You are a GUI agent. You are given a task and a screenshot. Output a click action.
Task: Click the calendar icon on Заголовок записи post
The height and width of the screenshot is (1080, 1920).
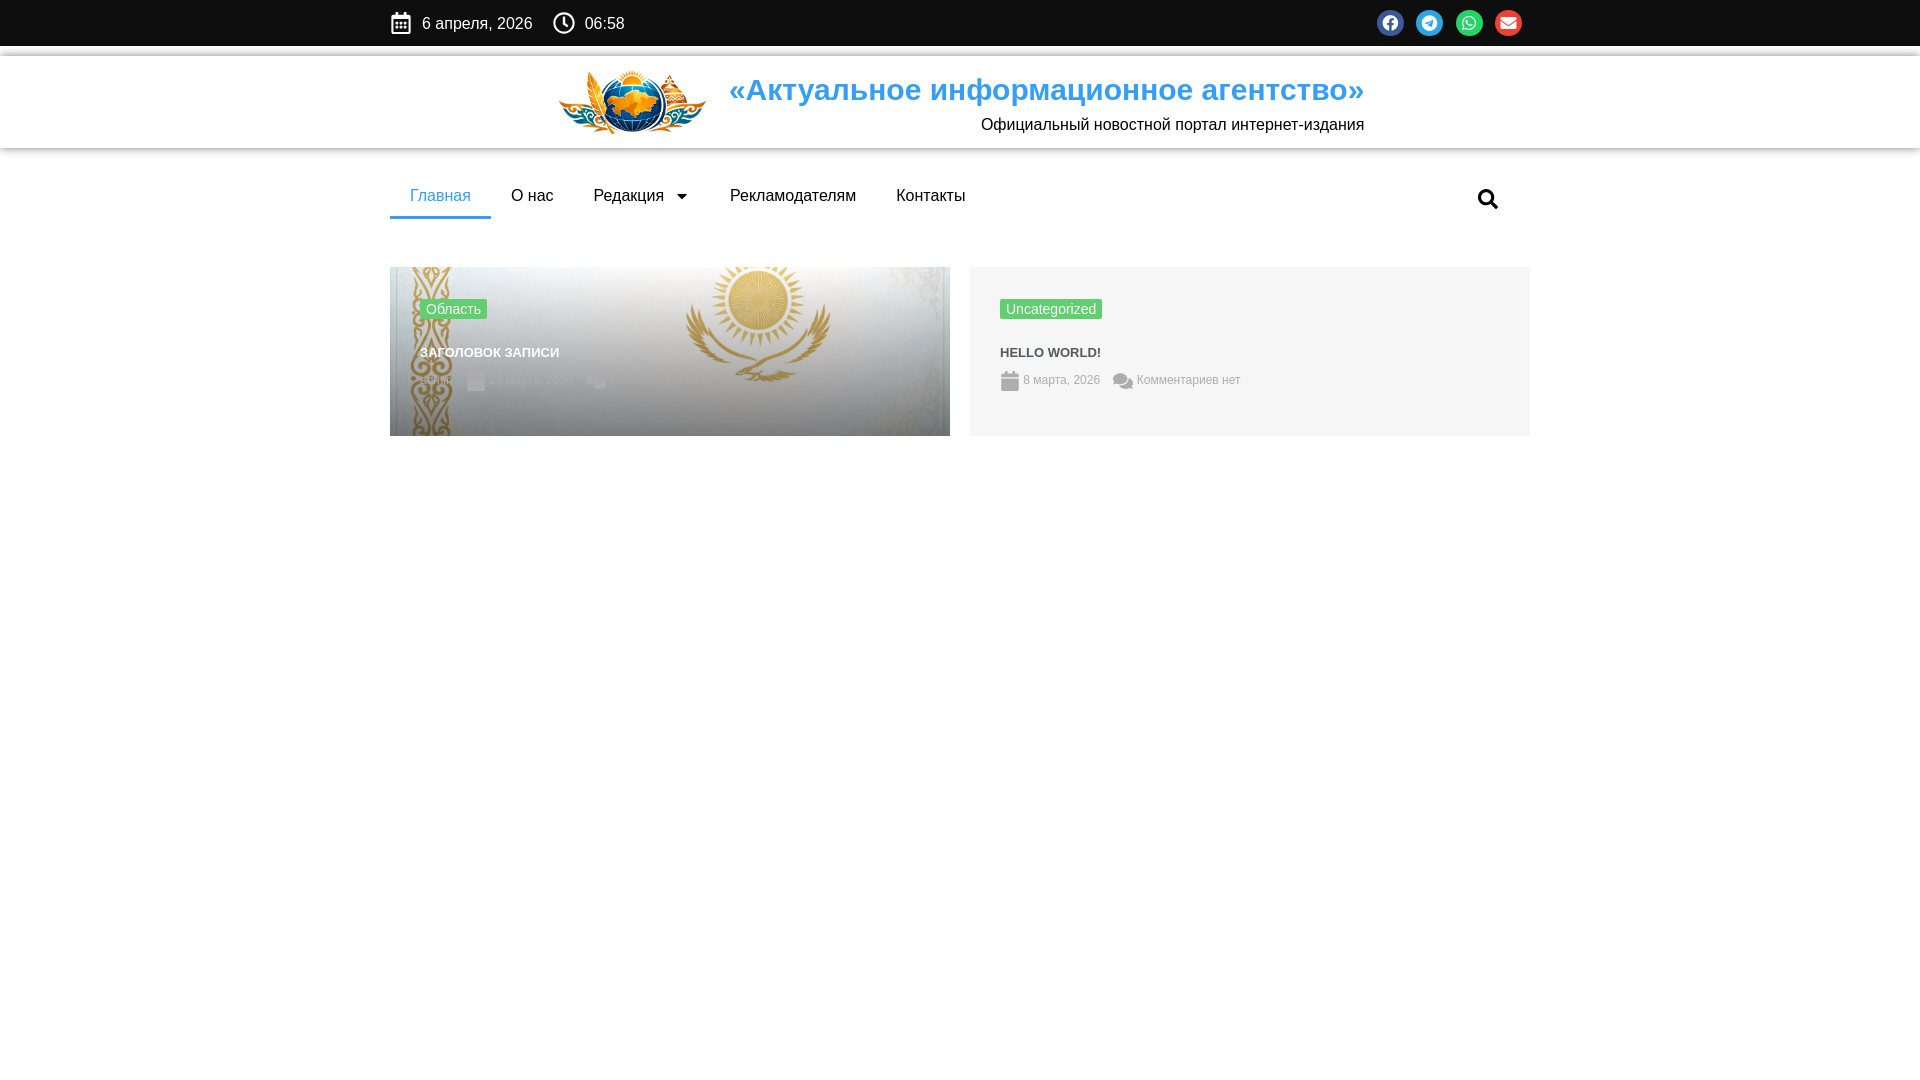coord(476,381)
